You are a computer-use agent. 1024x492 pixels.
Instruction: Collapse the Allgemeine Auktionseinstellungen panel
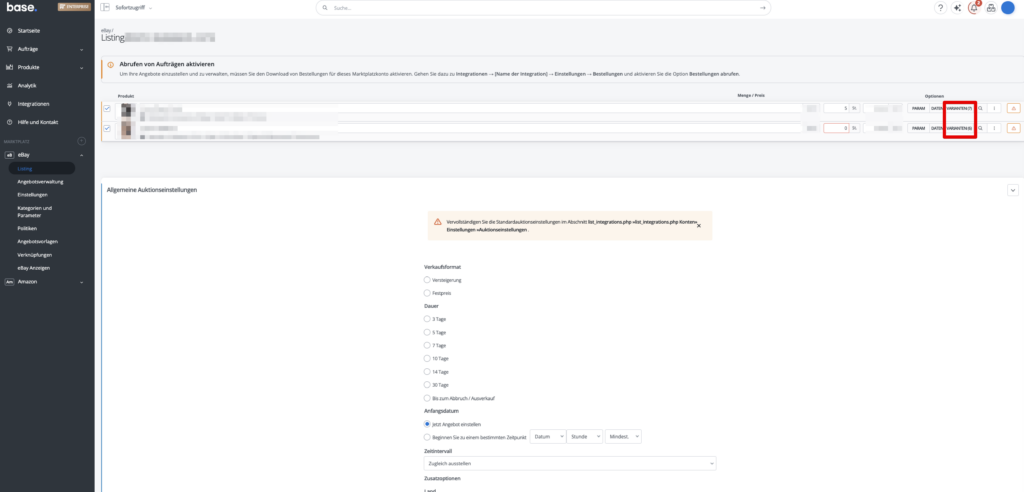[1013, 189]
